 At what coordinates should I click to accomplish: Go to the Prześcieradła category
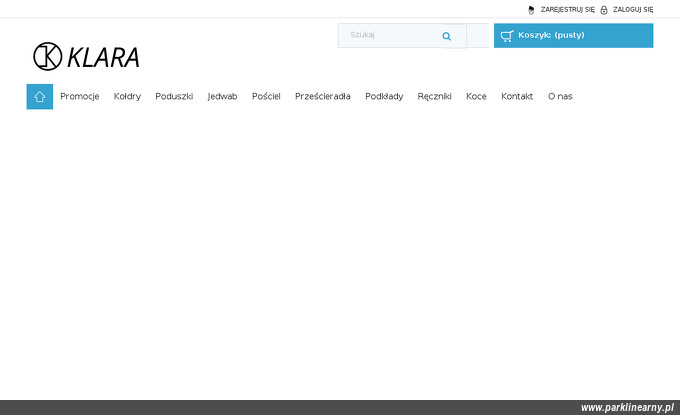tap(323, 96)
